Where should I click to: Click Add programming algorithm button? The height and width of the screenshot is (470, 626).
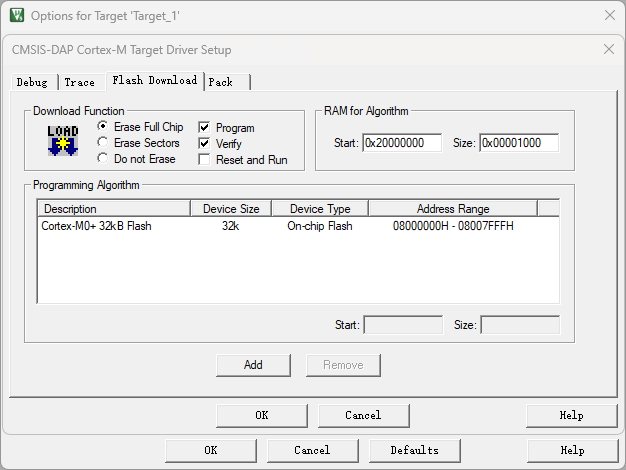[x=253, y=365]
